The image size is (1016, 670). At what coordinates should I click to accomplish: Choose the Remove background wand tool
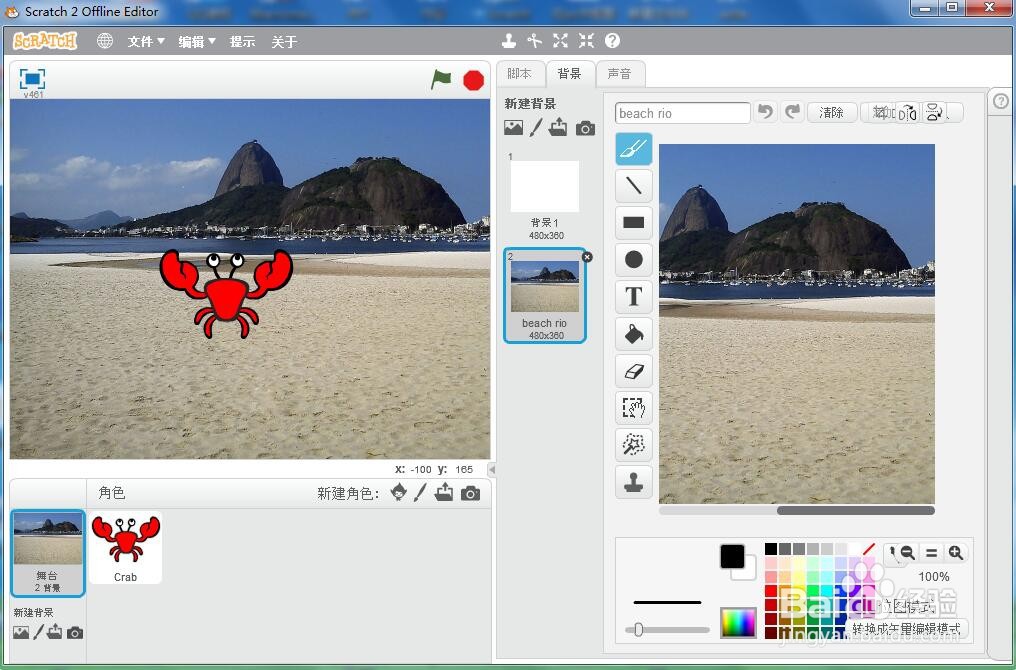[x=633, y=445]
